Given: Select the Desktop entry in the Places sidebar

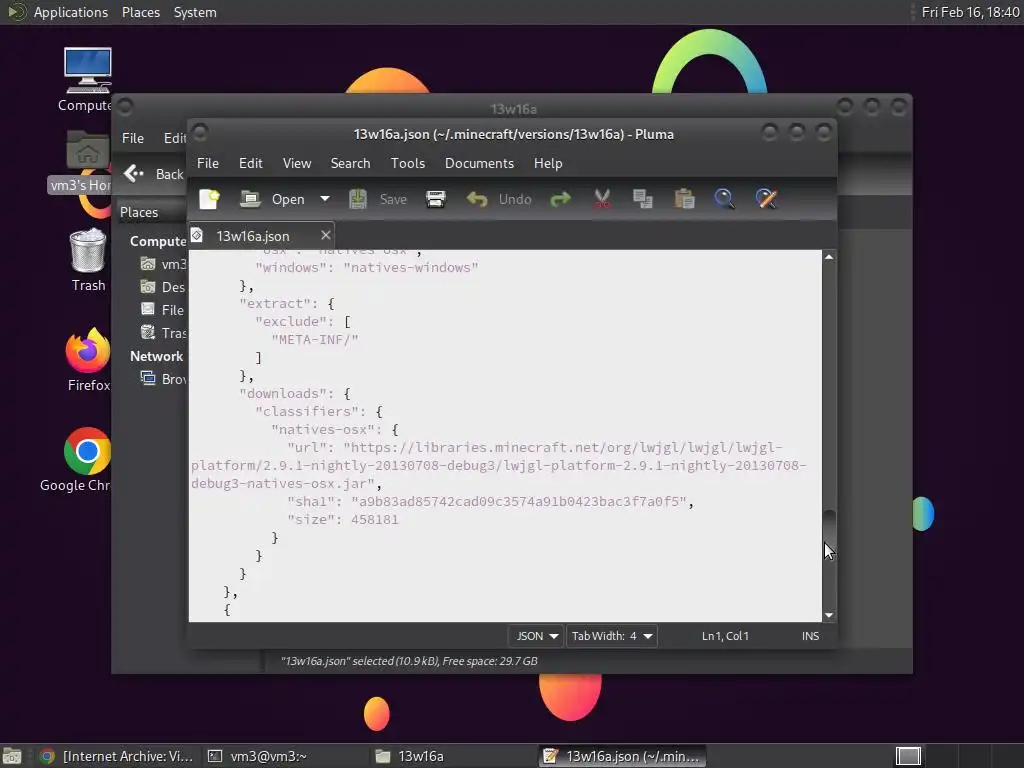Looking at the screenshot, I should (x=163, y=287).
